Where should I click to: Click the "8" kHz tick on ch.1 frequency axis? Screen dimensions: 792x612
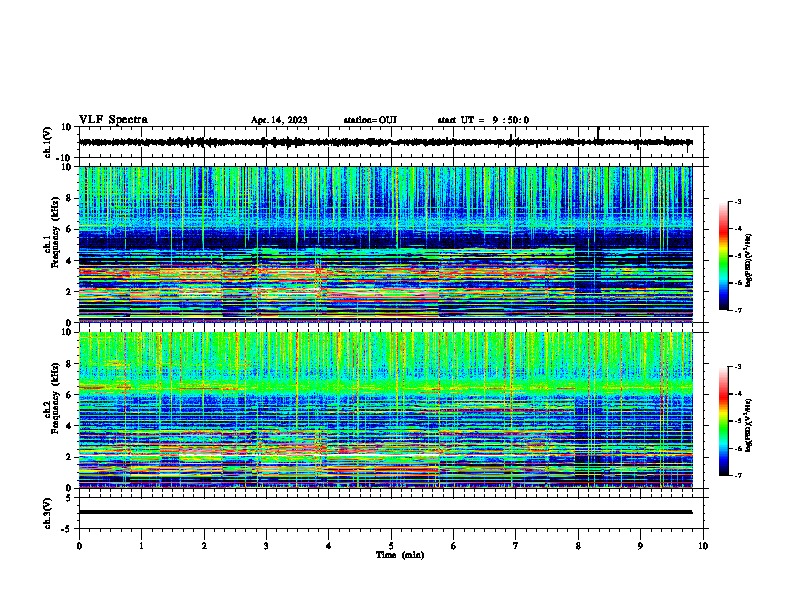(x=69, y=198)
